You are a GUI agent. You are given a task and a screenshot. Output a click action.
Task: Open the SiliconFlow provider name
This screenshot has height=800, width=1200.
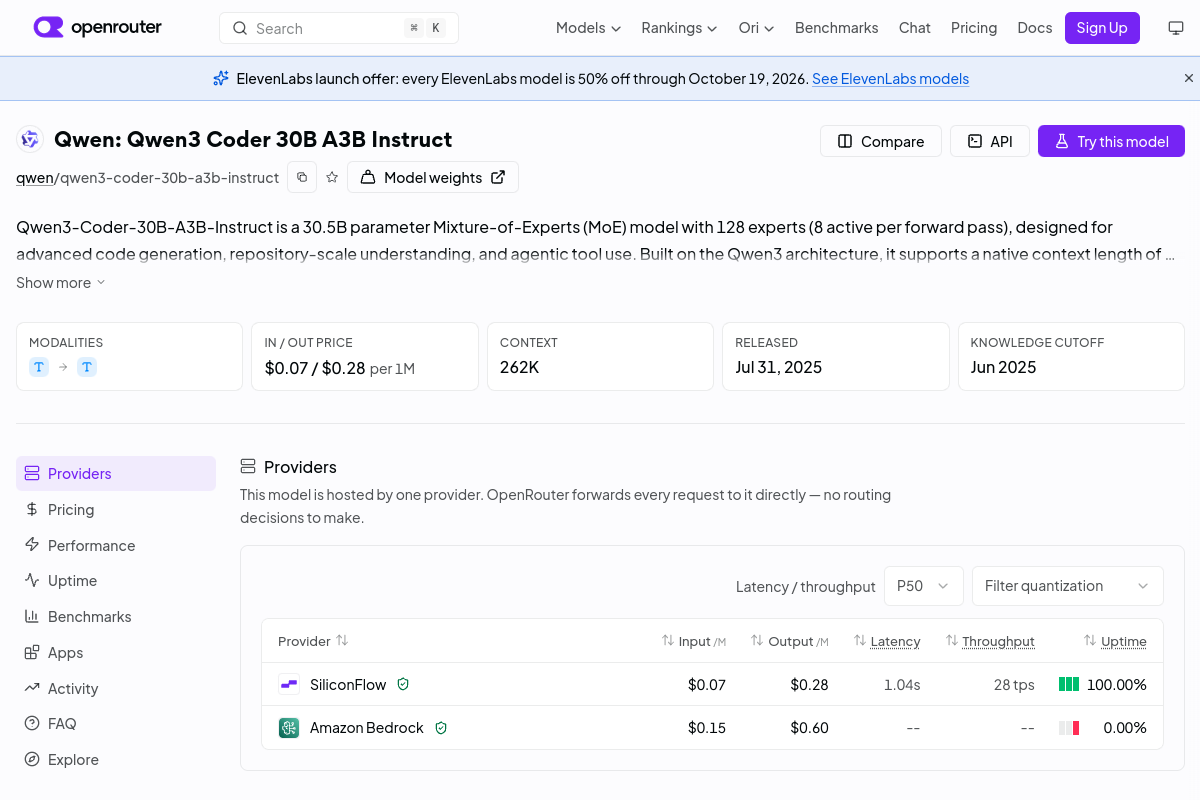point(348,685)
